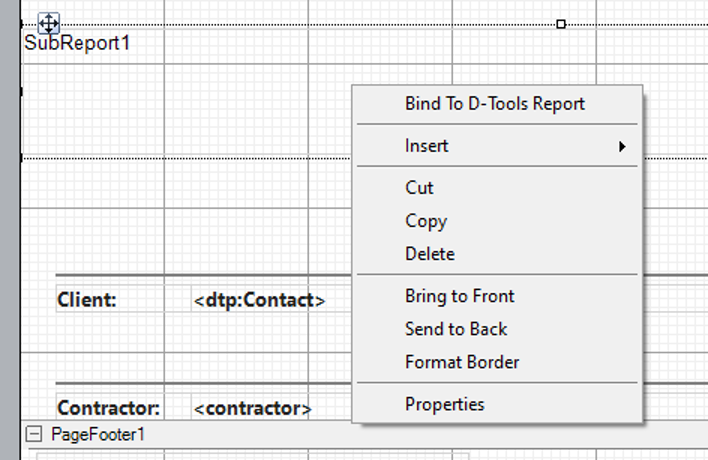The width and height of the screenshot is (708, 460).
Task: Select the <contractor> text field
Action: [252, 407]
